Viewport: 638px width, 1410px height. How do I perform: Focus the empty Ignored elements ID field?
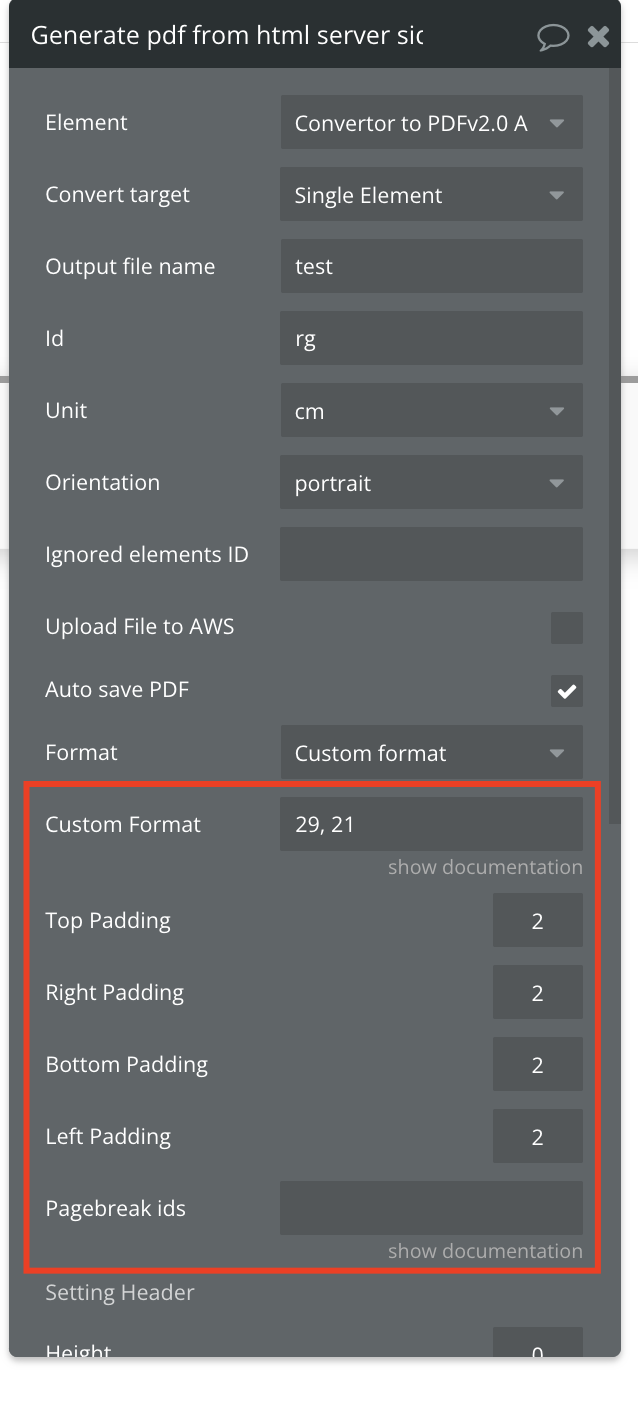431,555
